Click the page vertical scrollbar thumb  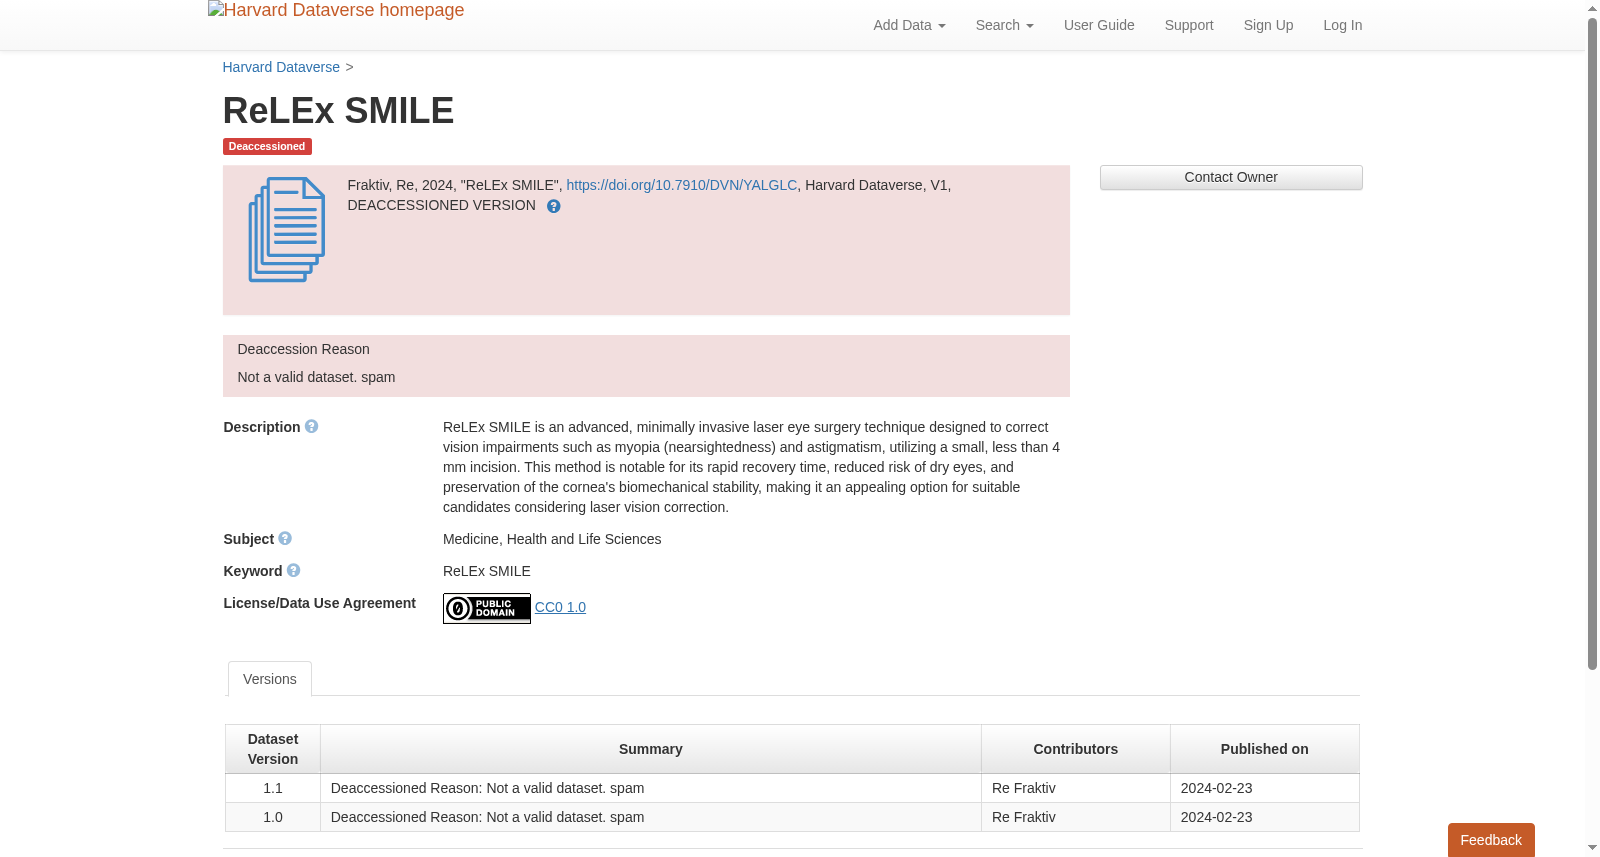tap(1592, 344)
